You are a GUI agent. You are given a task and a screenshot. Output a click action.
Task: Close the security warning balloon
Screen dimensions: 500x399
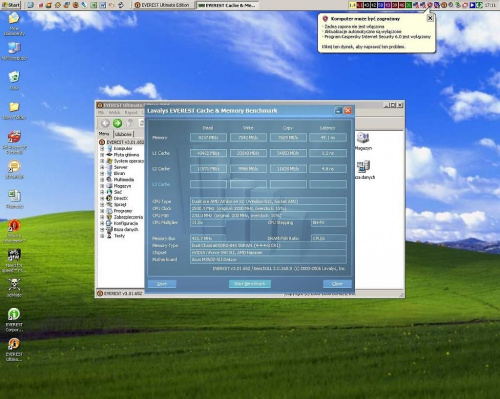coord(430,18)
